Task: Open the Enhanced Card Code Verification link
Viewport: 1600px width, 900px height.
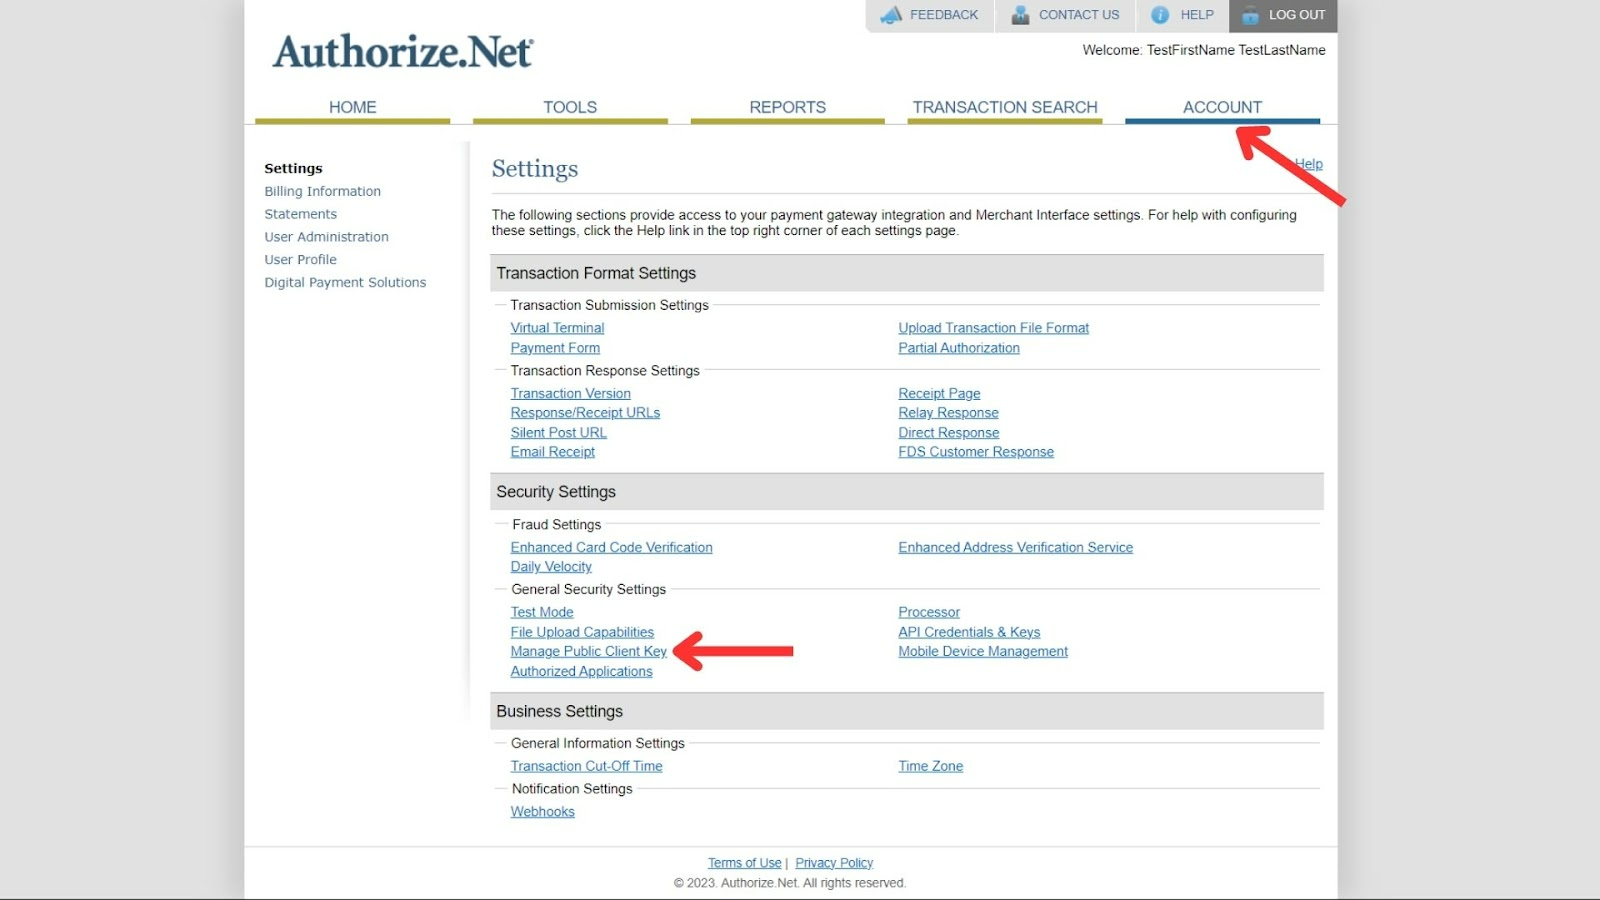Action: pos(611,547)
